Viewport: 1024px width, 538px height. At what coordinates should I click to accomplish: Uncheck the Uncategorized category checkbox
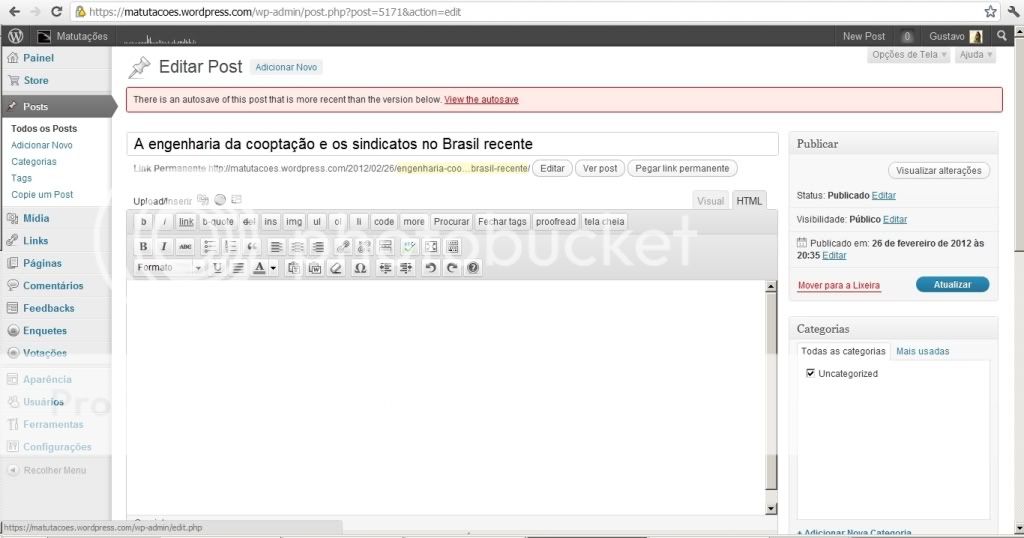coord(811,373)
